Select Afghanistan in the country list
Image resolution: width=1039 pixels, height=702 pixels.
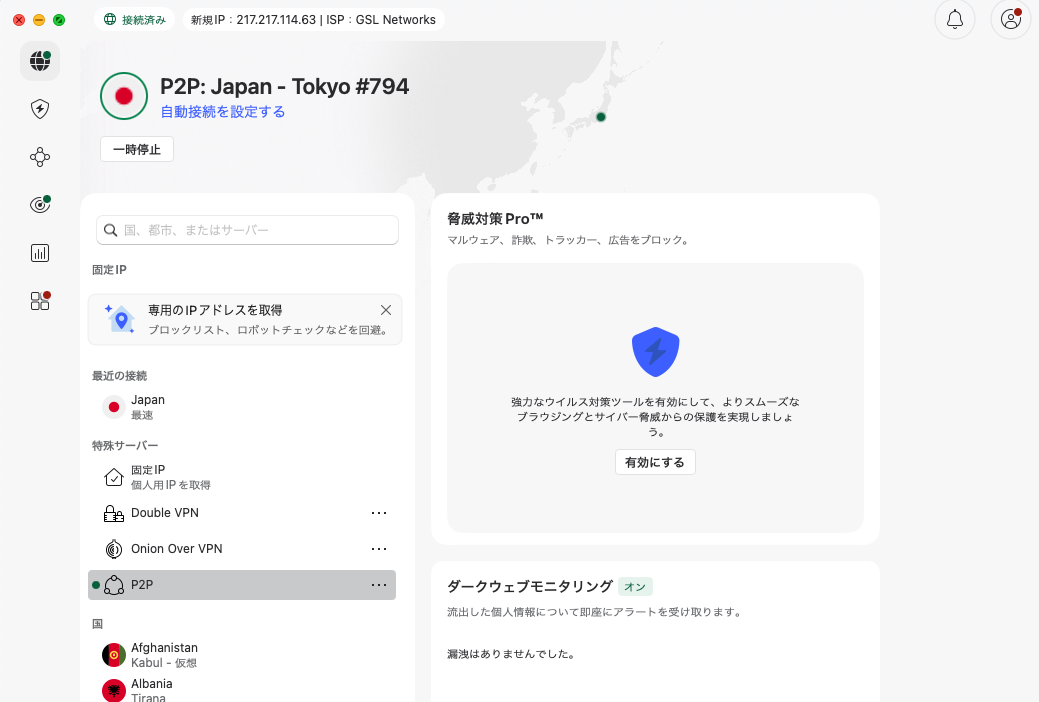(x=164, y=654)
